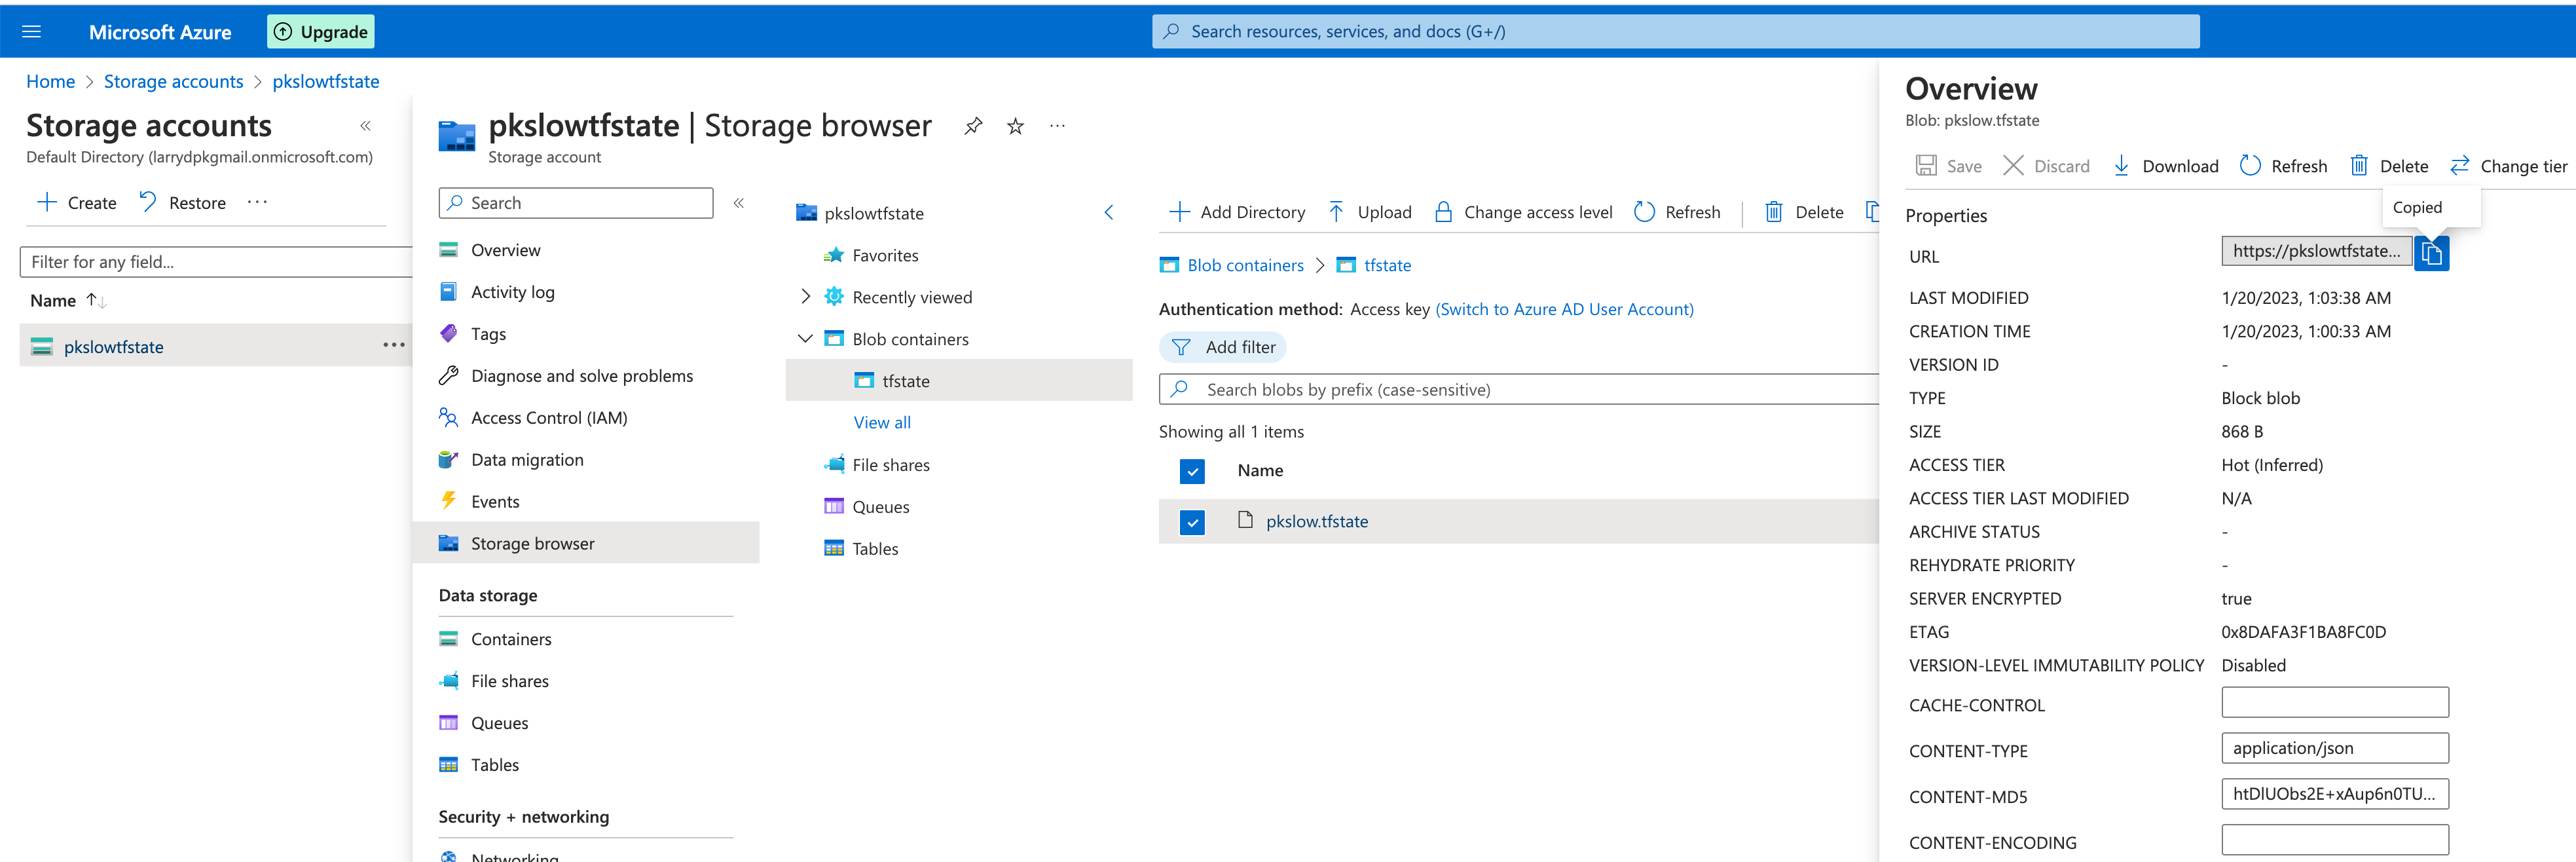The image size is (2576, 862).
Task: Open Activity log menu item
Action: pyautogui.click(x=512, y=292)
